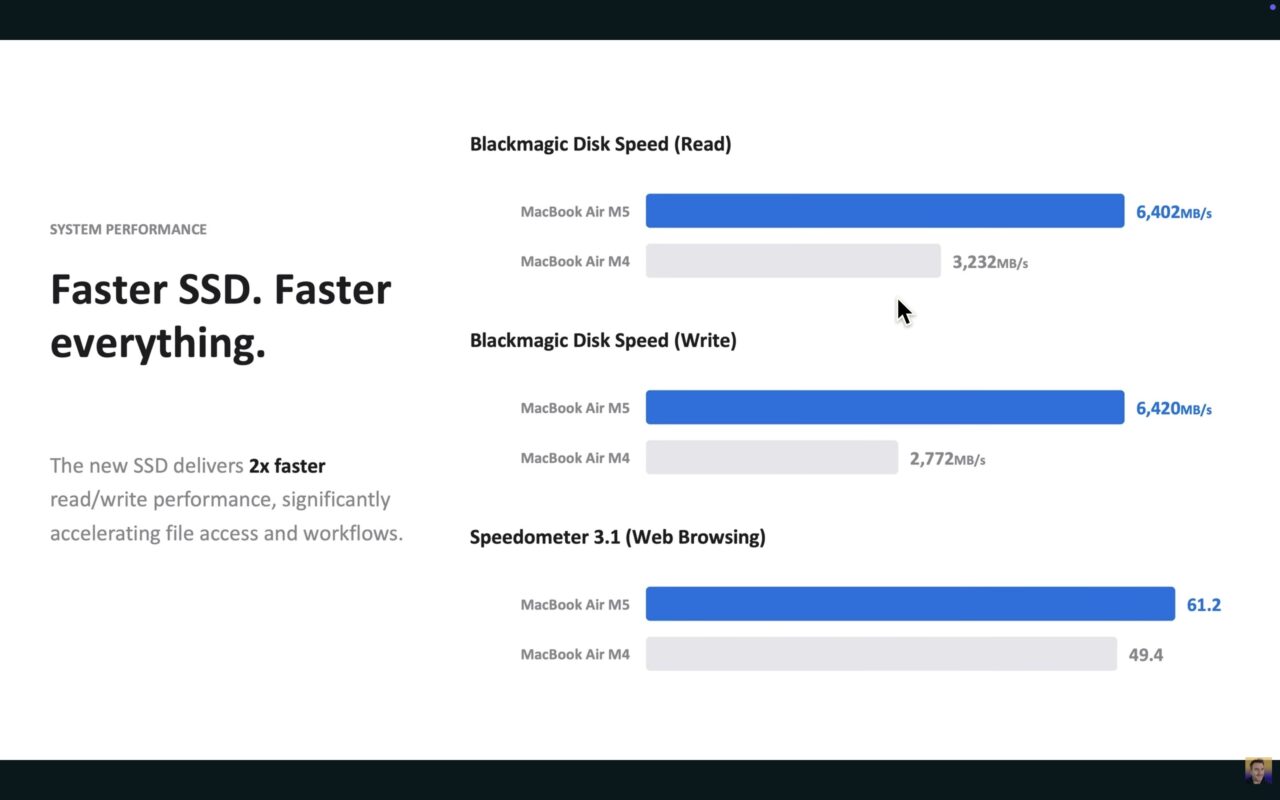Click the blue M5 Speedometer bar
1280x800 pixels.
(x=910, y=604)
